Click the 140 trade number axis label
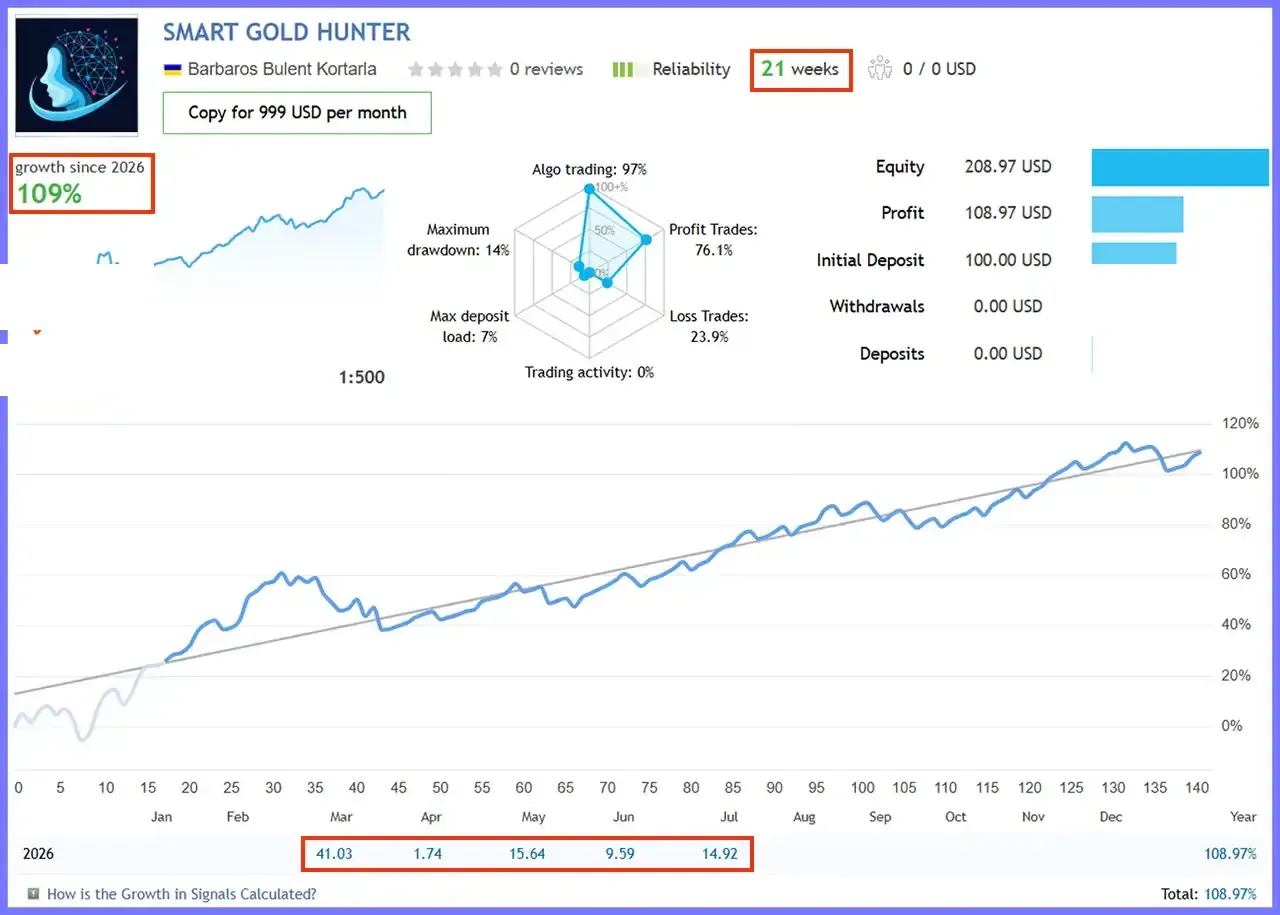The height and width of the screenshot is (915, 1280). 1197,788
